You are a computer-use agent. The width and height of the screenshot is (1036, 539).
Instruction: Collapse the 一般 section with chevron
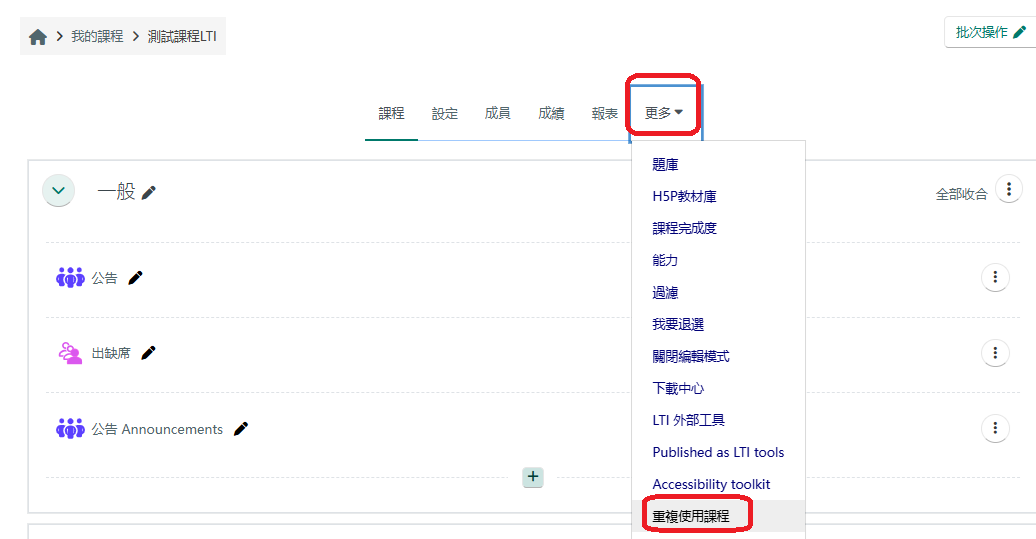click(59, 190)
